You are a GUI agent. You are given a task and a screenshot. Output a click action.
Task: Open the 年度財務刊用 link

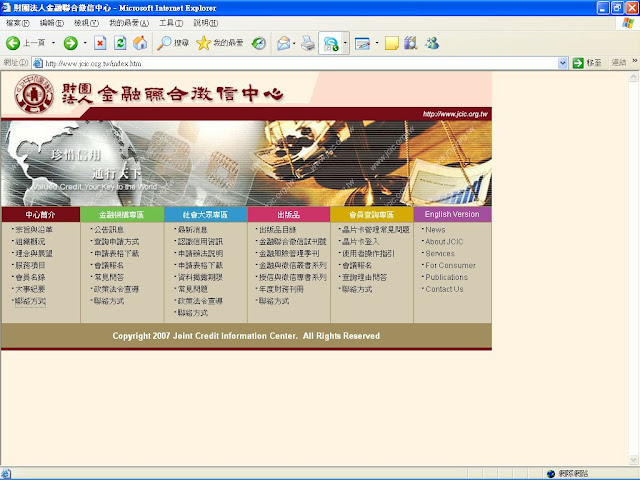coord(281,289)
